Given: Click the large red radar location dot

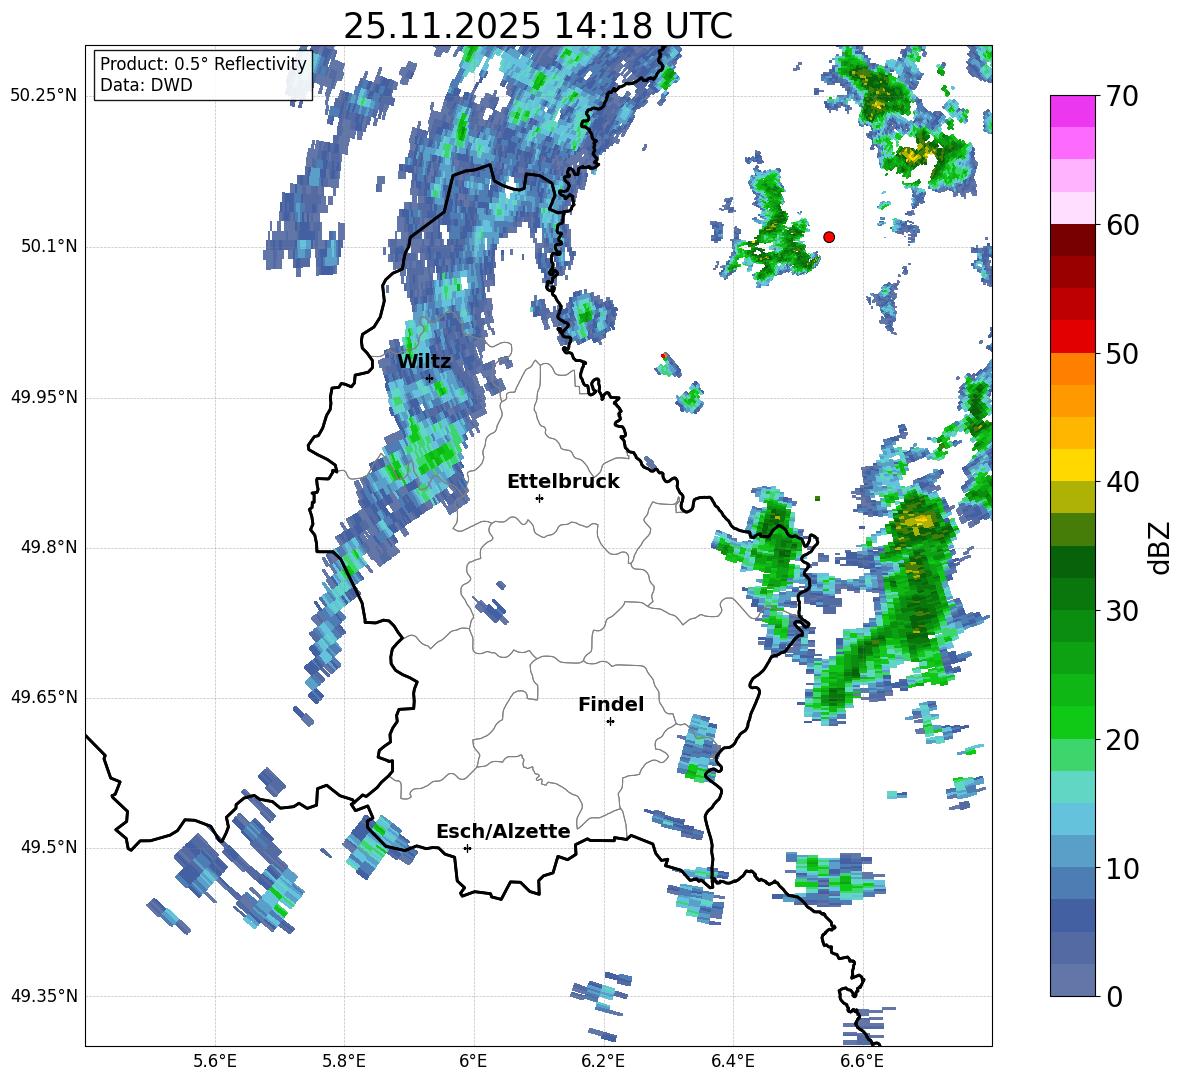Looking at the screenshot, I should coord(829,237).
